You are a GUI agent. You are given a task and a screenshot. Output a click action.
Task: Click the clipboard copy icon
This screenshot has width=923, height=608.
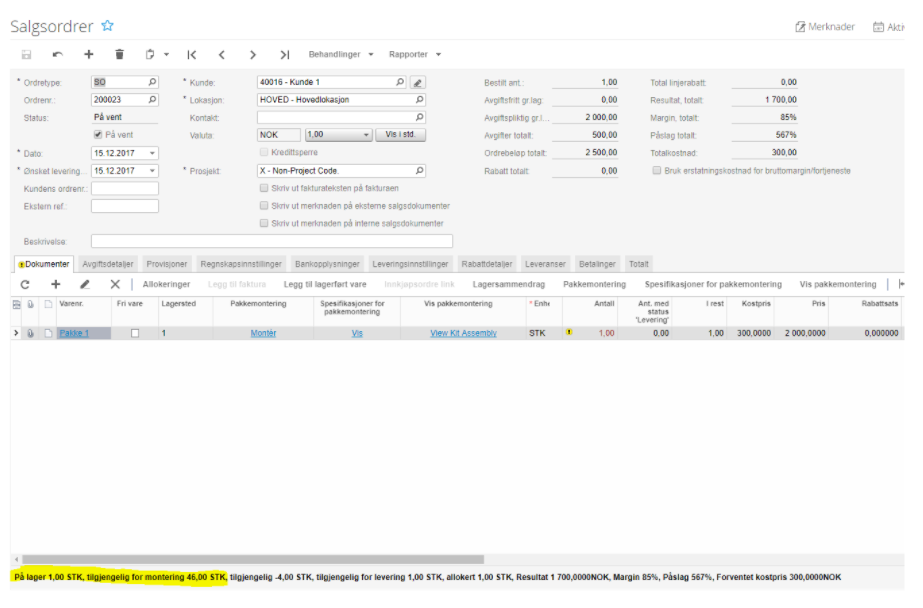point(150,55)
